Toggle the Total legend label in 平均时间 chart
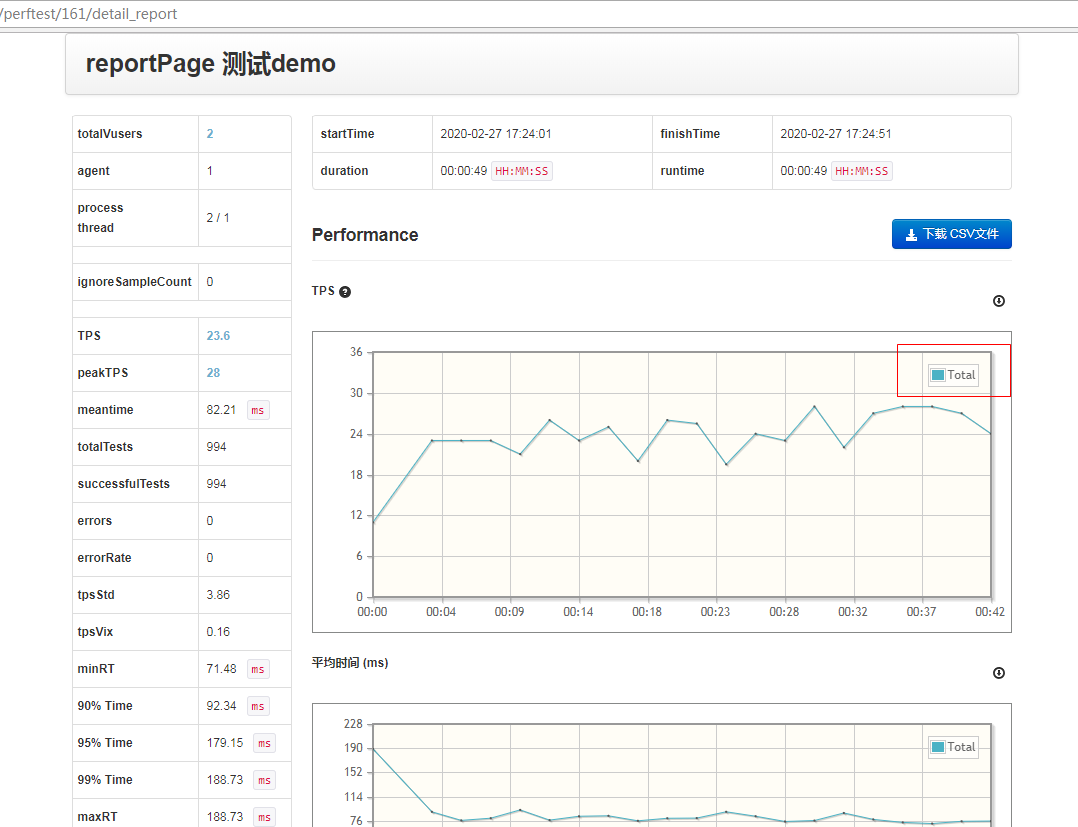Screen dimensions: 1078x827 (961, 747)
